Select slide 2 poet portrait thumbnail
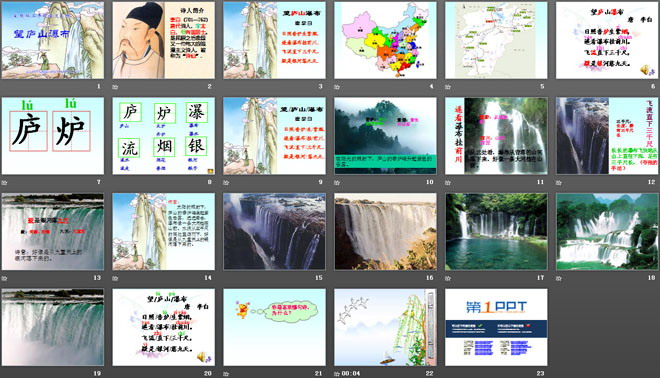Viewport: 660px width, 378px height. [163, 40]
